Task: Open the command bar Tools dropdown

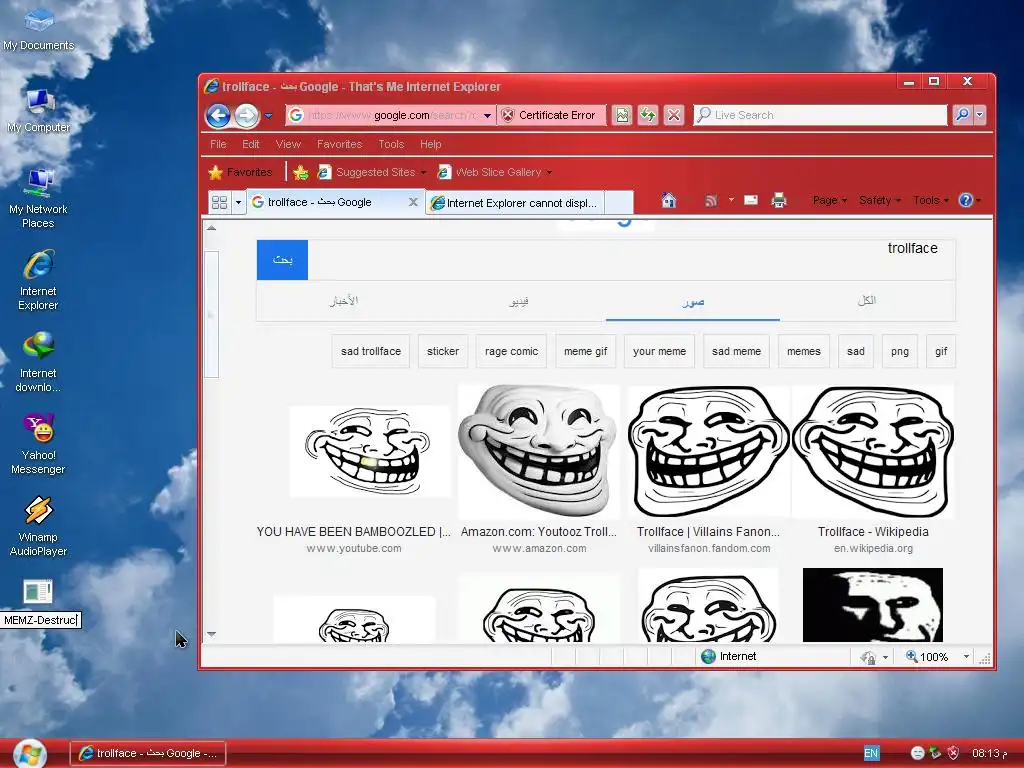Action: click(x=931, y=200)
